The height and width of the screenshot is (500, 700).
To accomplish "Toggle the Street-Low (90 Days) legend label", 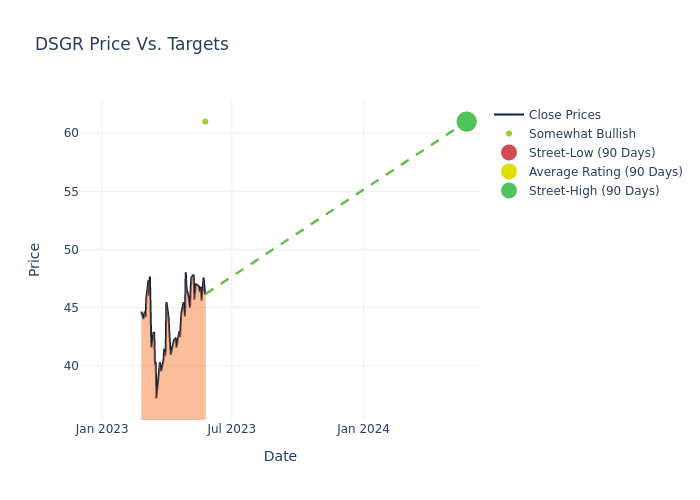I will tap(592, 153).
